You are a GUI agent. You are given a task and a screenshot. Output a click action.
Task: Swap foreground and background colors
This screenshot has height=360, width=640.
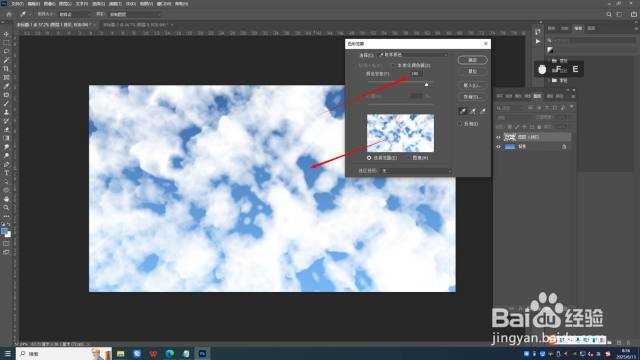(x=9, y=224)
